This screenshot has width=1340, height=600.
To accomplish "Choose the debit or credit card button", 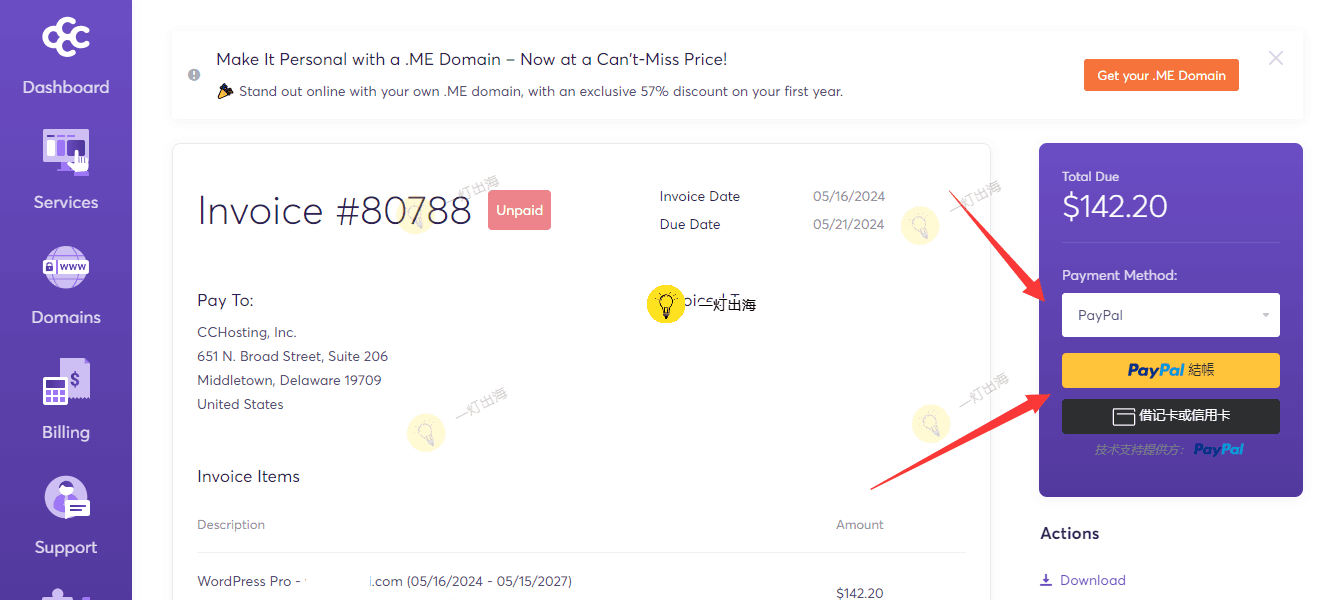I will pyautogui.click(x=1171, y=417).
